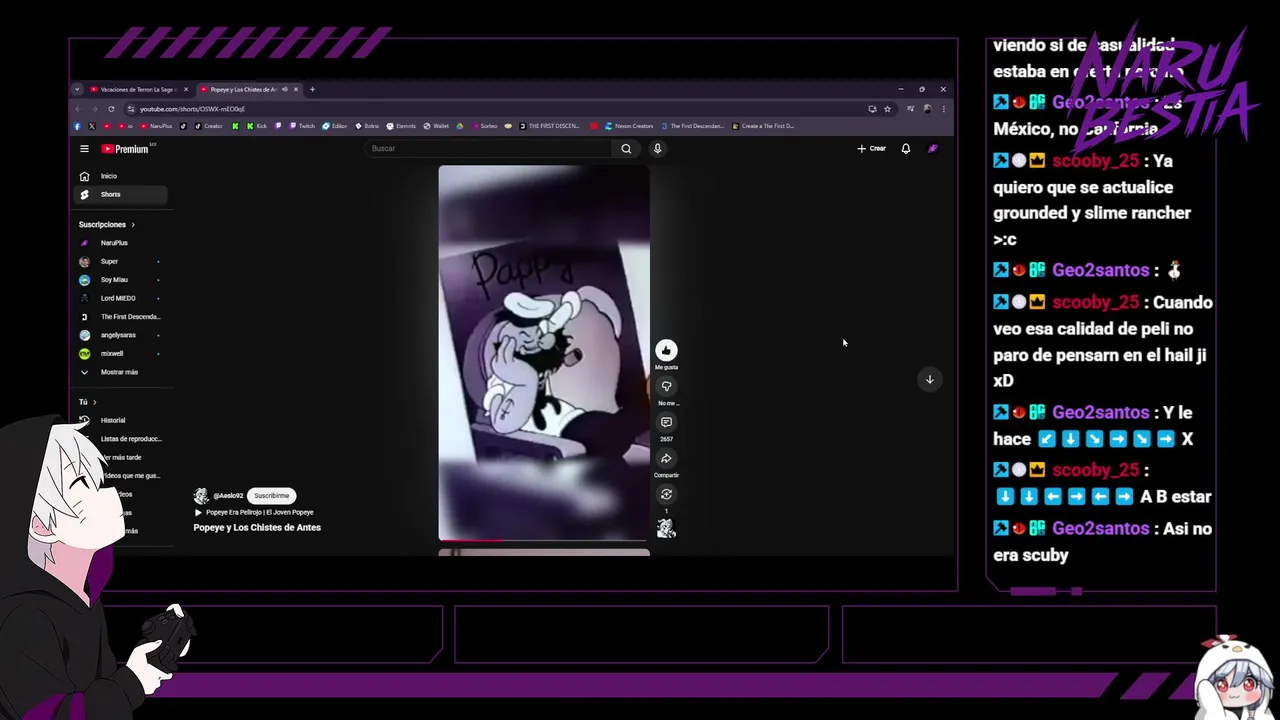Image resolution: width=1280 pixels, height=720 pixels.
Task: Open the Editor bookmark
Action: (x=334, y=126)
